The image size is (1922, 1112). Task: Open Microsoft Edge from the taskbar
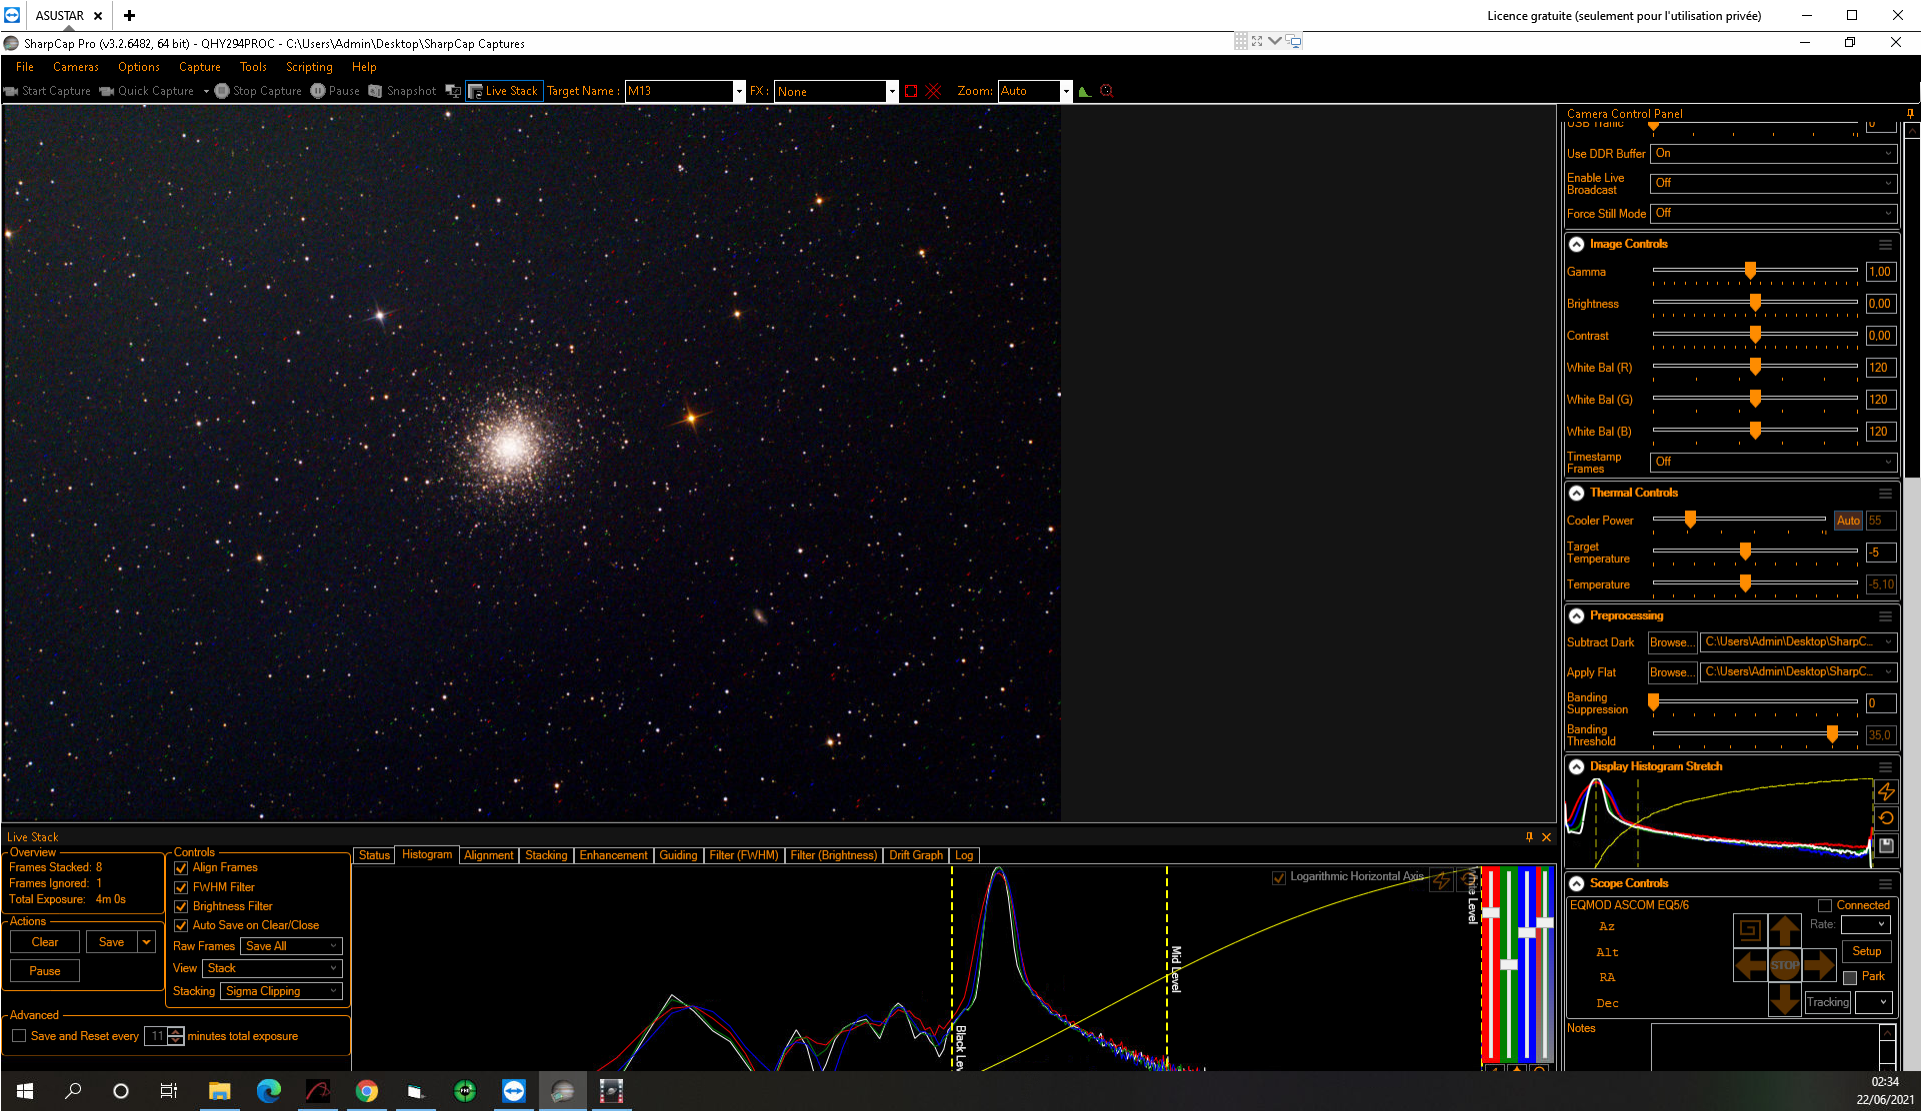tap(268, 1091)
